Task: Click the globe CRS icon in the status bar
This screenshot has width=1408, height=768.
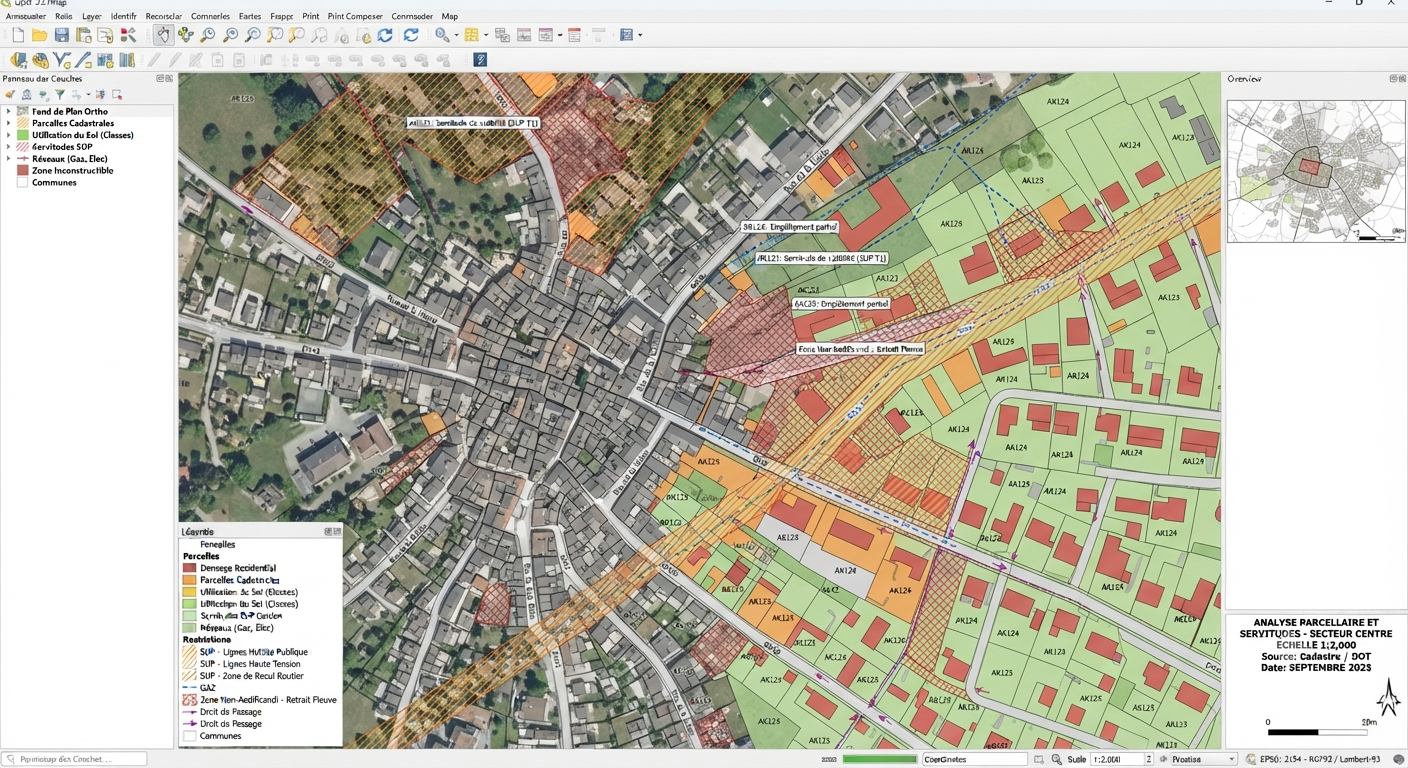Action: (x=1251, y=759)
